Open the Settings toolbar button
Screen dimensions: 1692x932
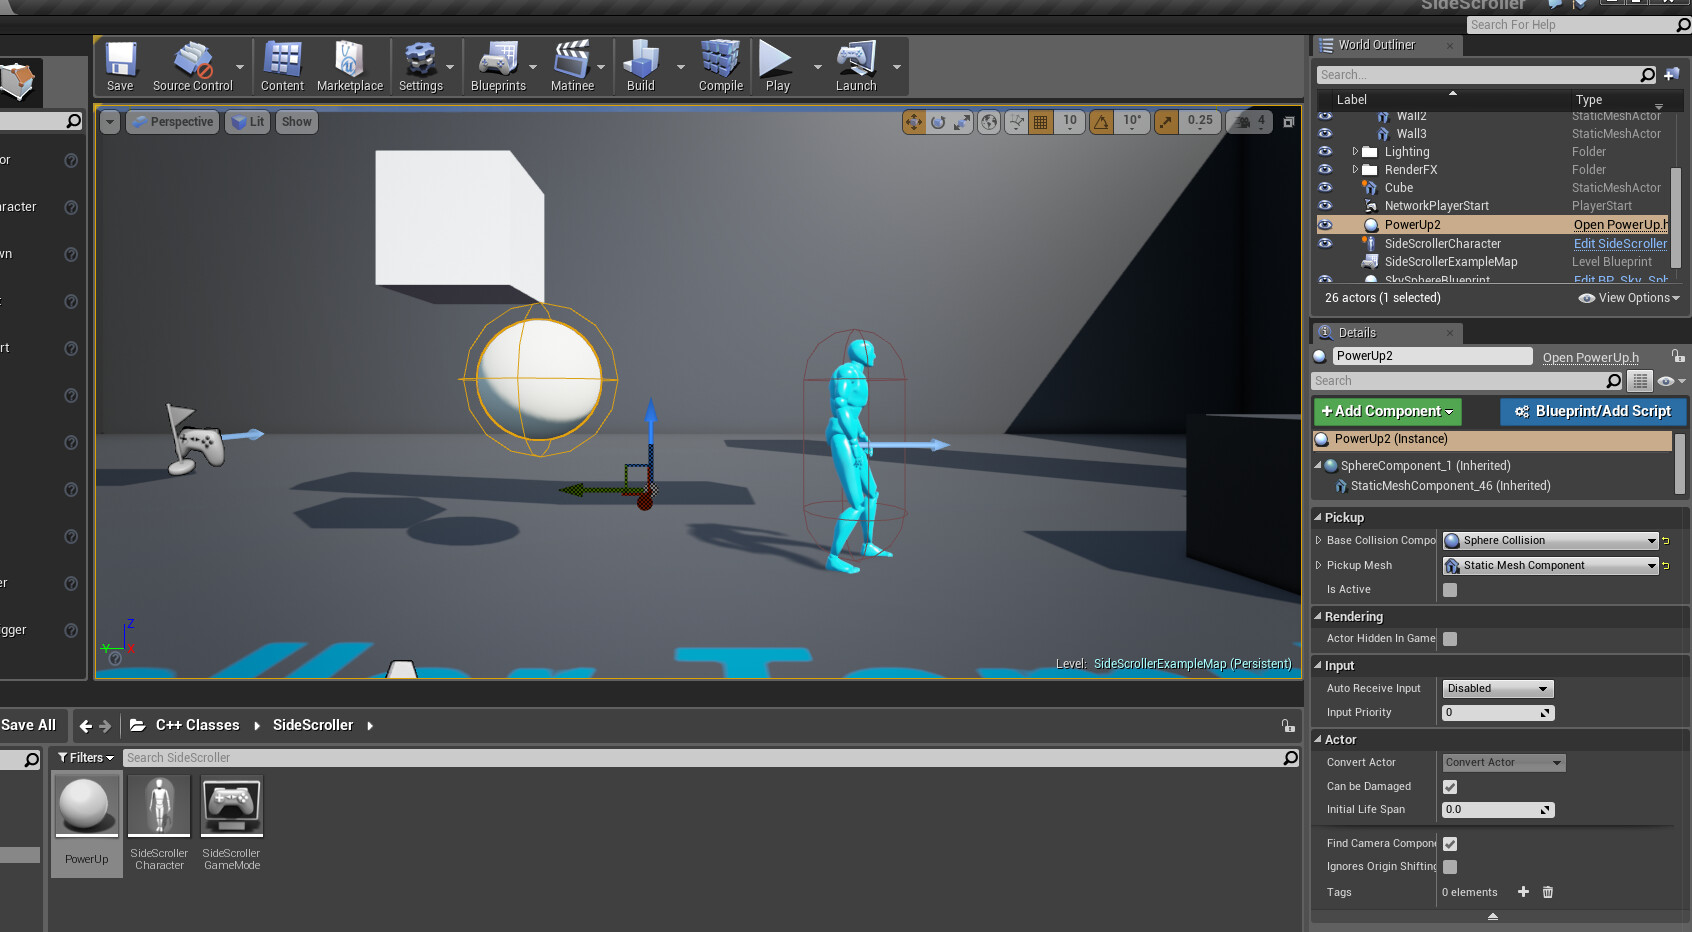(421, 66)
